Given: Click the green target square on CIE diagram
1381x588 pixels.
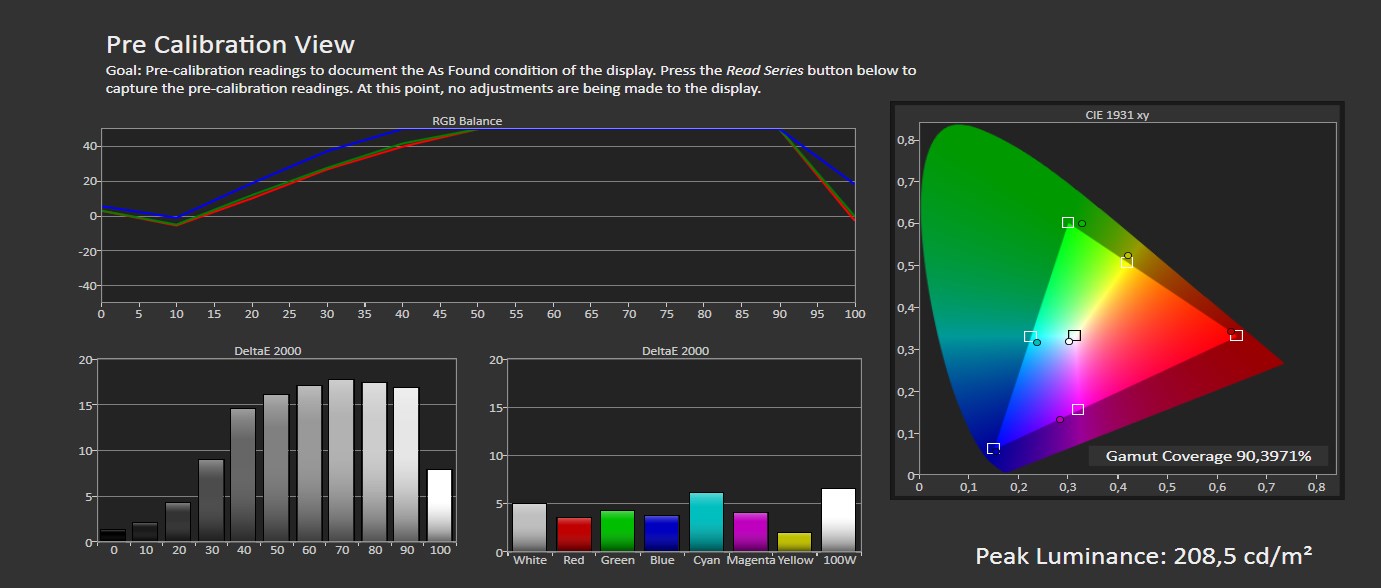Looking at the screenshot, I should (x=1068, y=222).
